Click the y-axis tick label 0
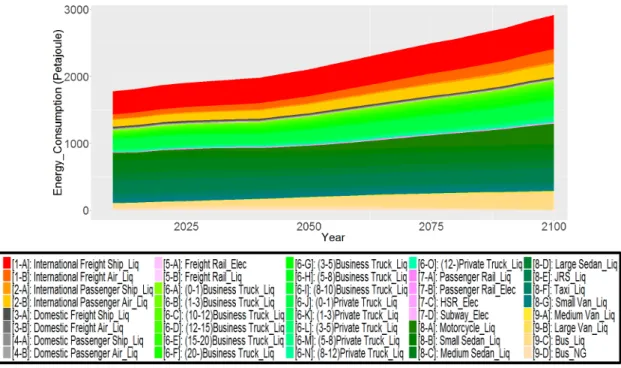 click(x=86, y=210)
